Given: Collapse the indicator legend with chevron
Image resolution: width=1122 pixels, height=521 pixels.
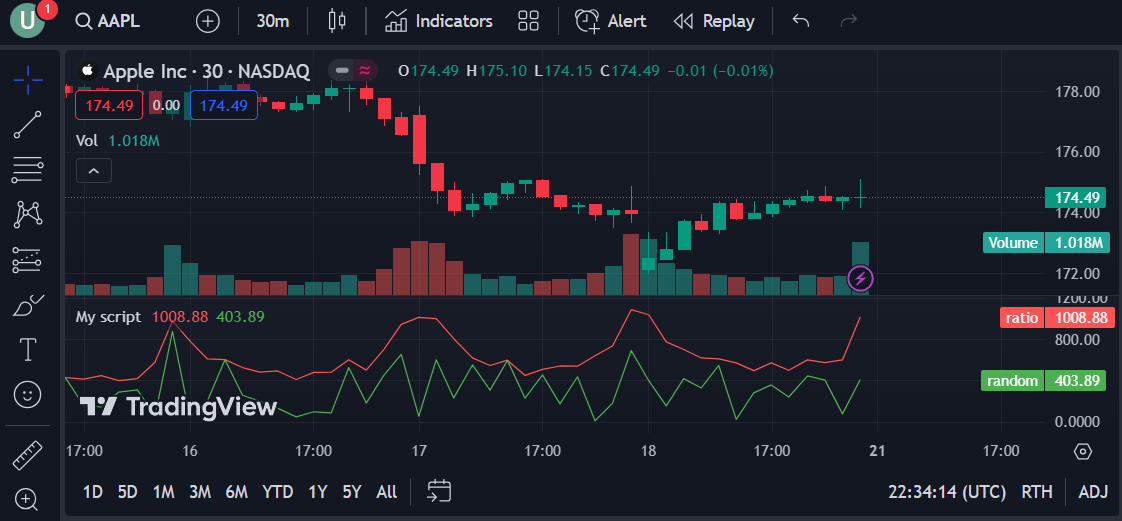Looking at the screenshot, I should click(x=94, y=171).
